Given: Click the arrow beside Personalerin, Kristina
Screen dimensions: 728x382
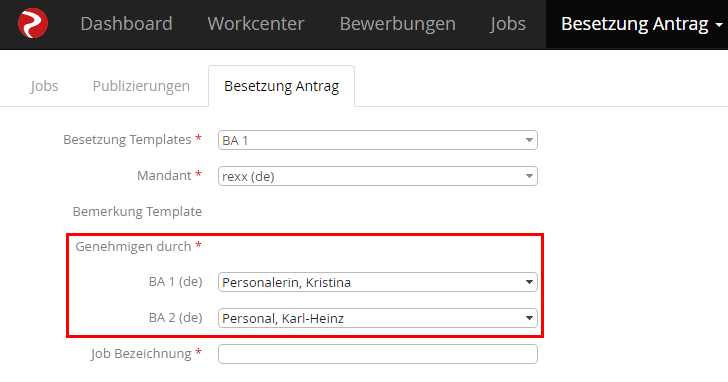Looking at the screenshot, I should click(x=529, y=282).
